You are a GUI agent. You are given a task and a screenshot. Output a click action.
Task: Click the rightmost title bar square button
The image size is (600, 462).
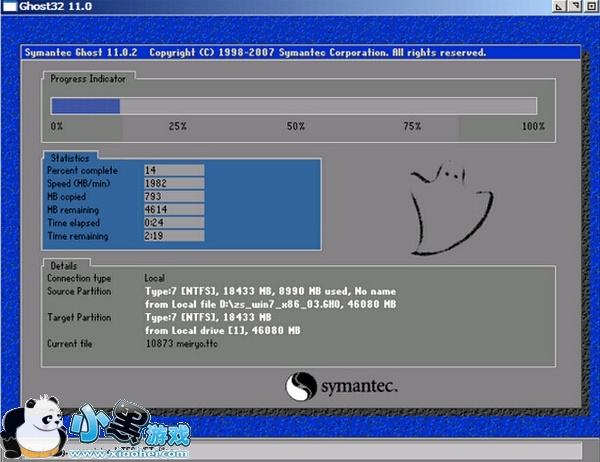coord(589,8)
